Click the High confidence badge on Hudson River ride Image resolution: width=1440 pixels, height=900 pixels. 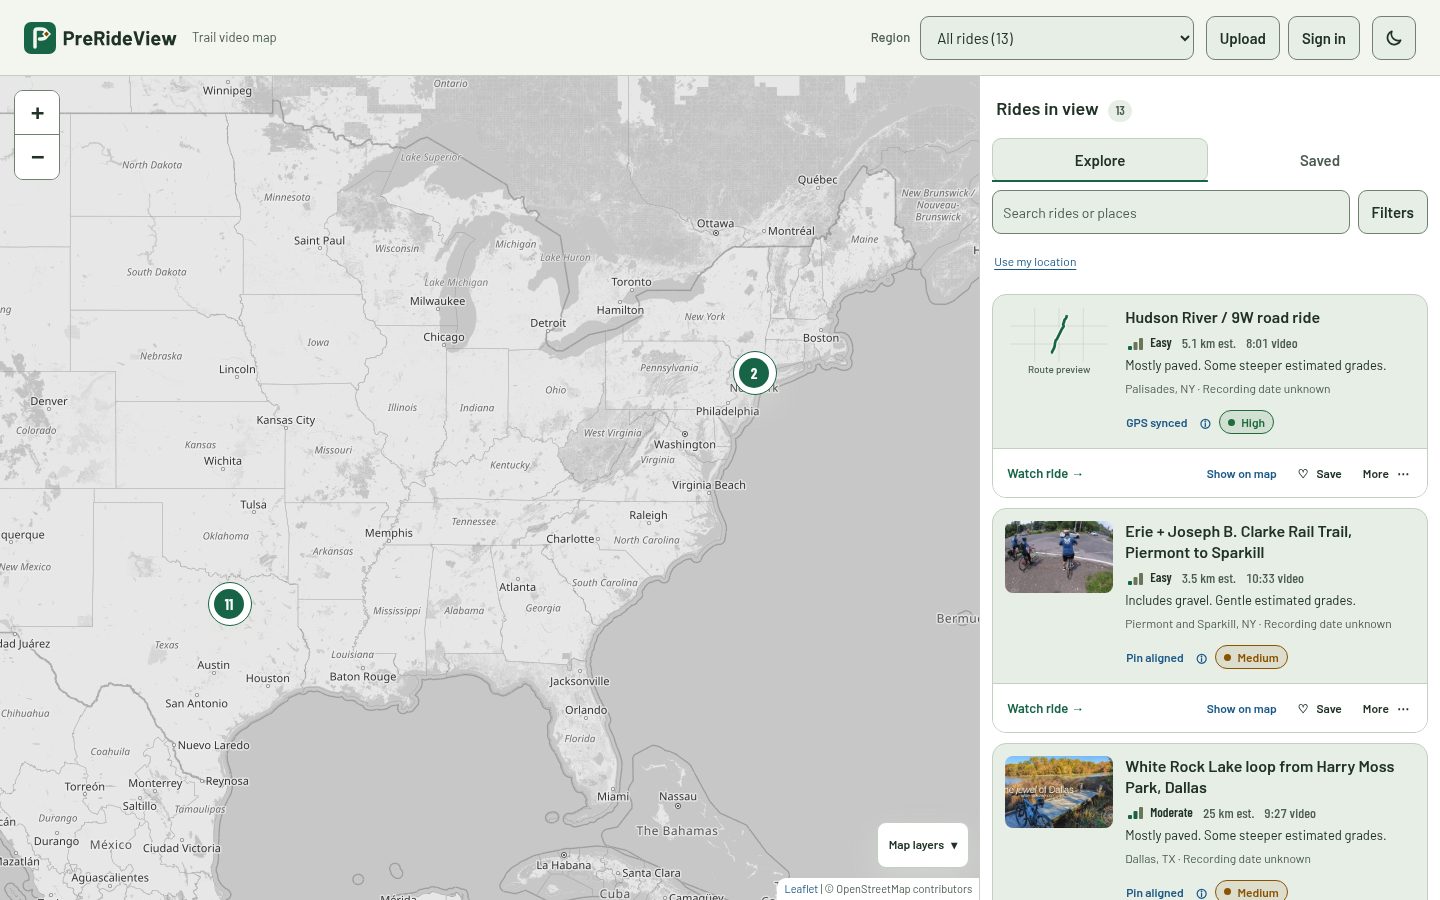[1246, 423]
